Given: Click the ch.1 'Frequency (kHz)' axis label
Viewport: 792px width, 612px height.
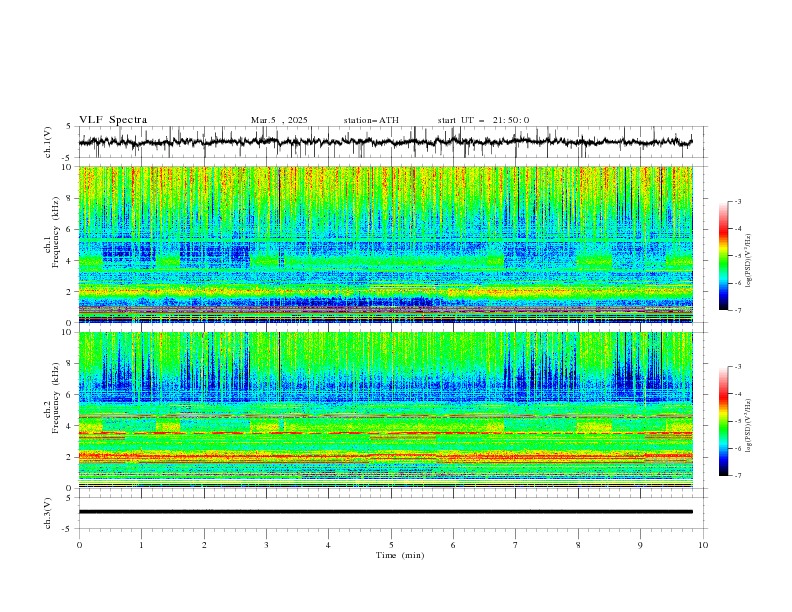Looking at the screenshot, I should pyautogui.click(x=56, y=233).
